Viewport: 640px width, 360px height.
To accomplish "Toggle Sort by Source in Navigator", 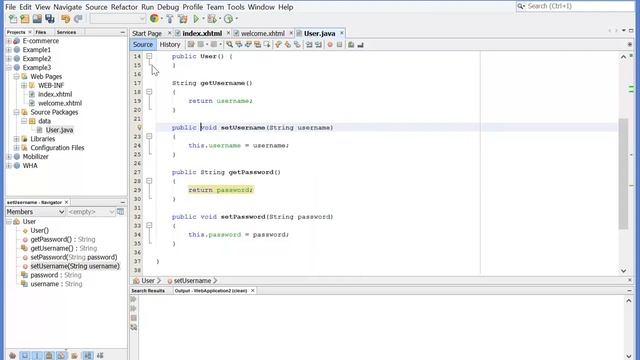I will click(x=100, y=356).
